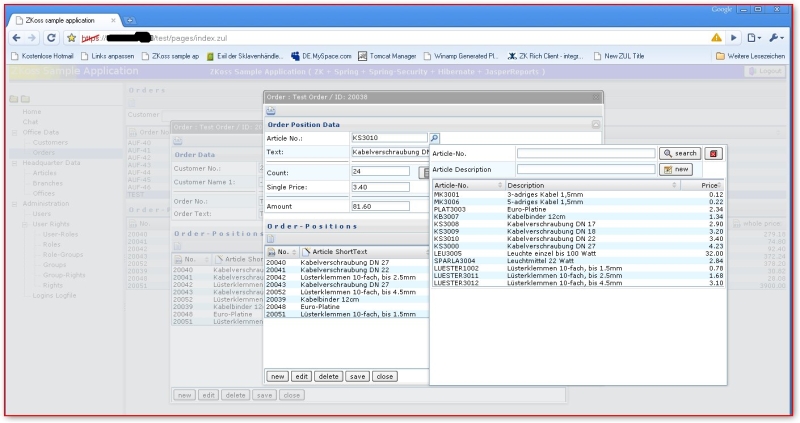Click the magnifier lookup icon beside Article No.
Viewport: 800px width, 423px height.
point(434,138)
